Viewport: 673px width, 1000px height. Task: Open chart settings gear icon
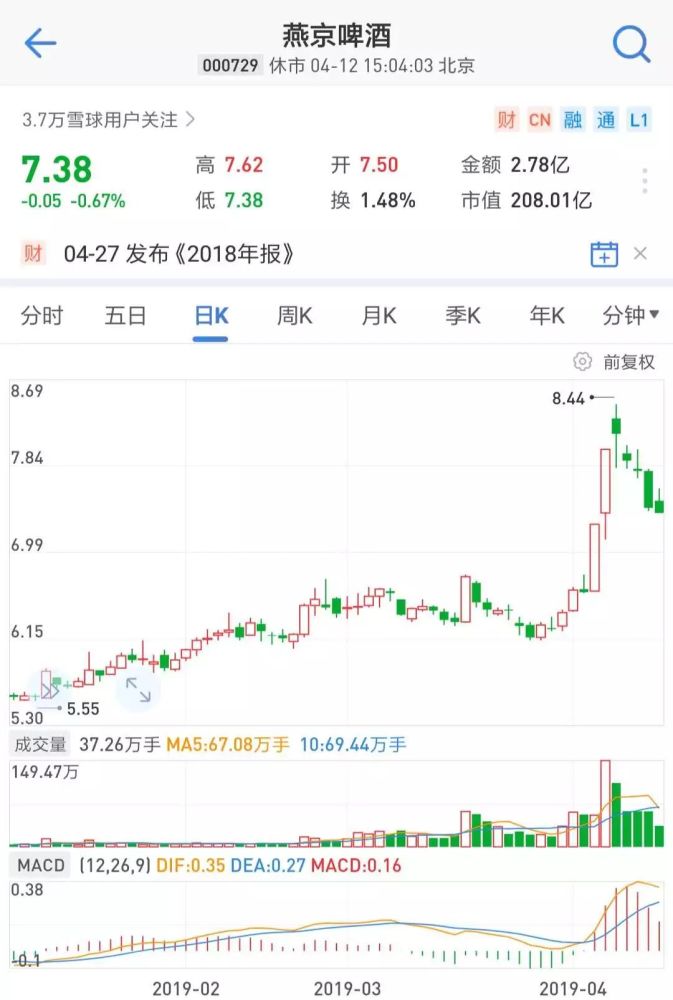(x=582, y=362)
